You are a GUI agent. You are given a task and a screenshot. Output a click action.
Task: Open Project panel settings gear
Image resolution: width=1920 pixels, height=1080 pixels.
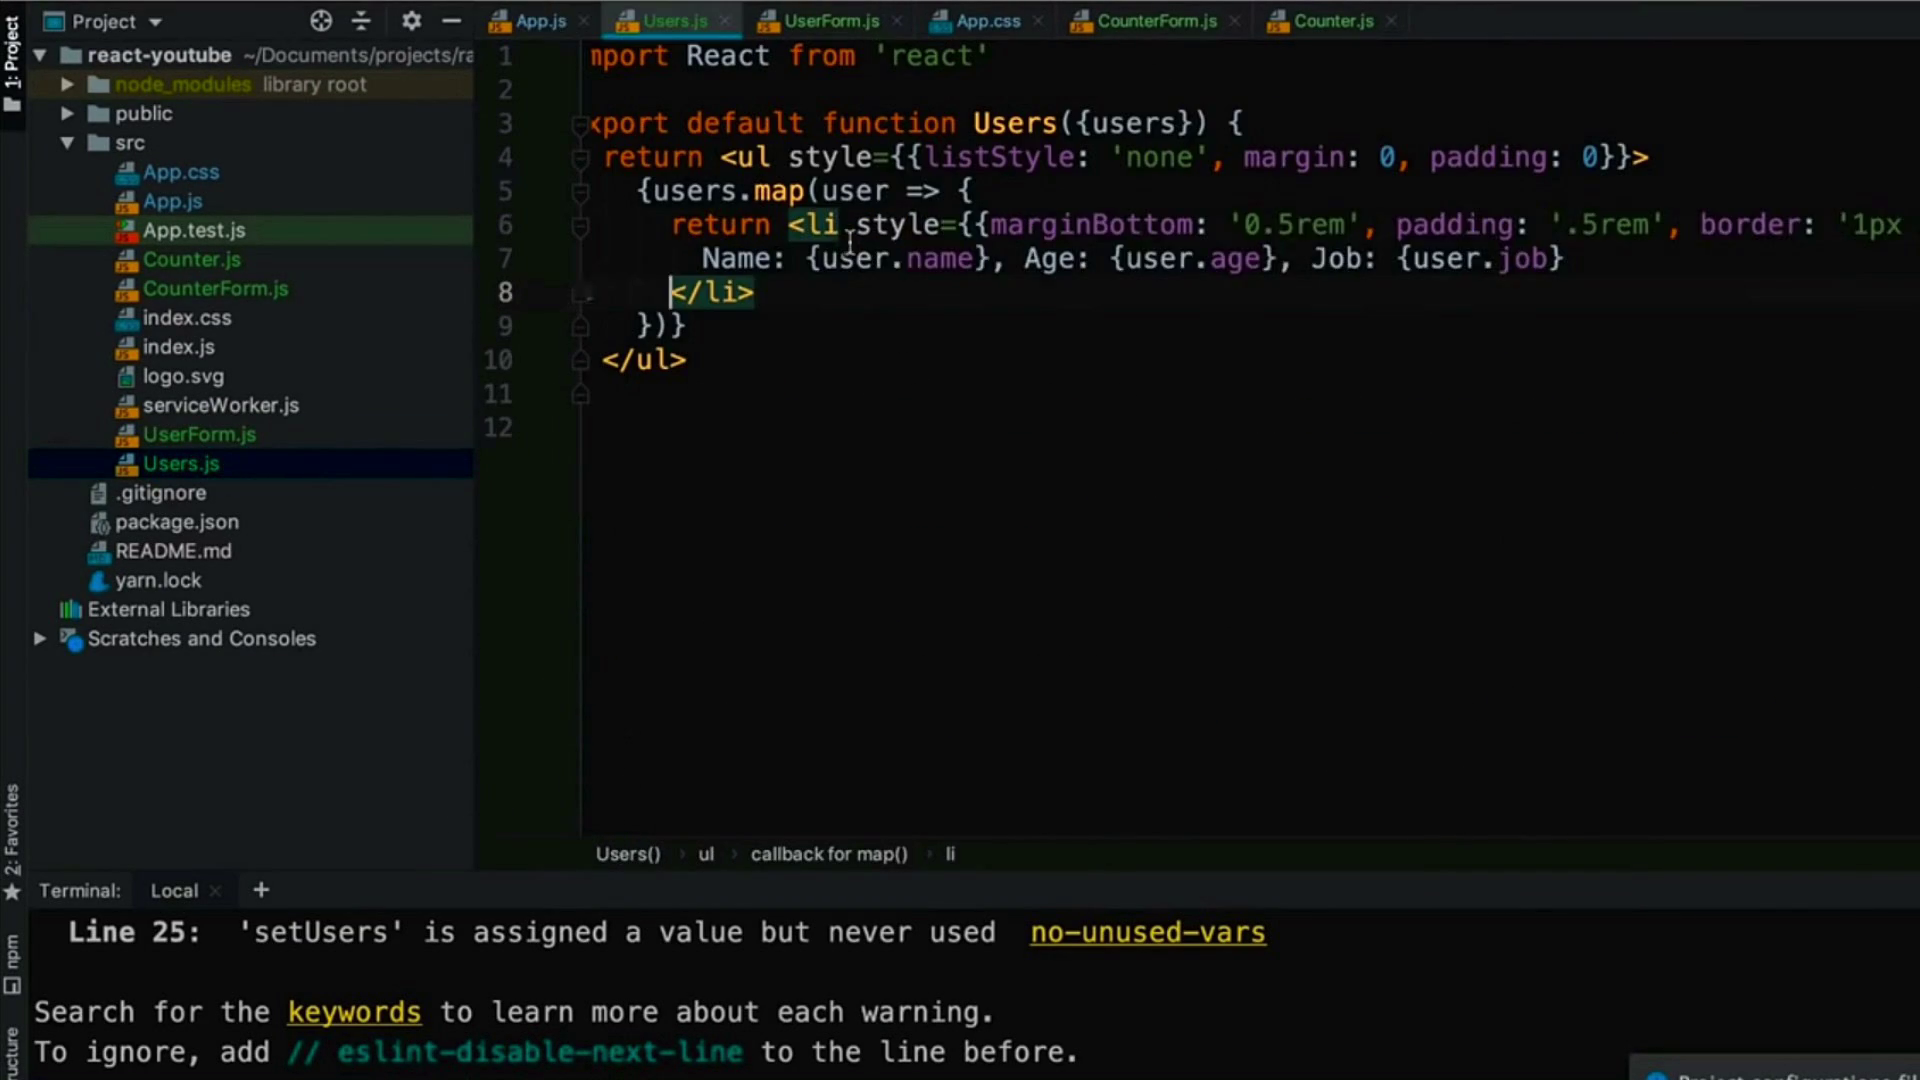pyautogui.click(x=411, y=21)
